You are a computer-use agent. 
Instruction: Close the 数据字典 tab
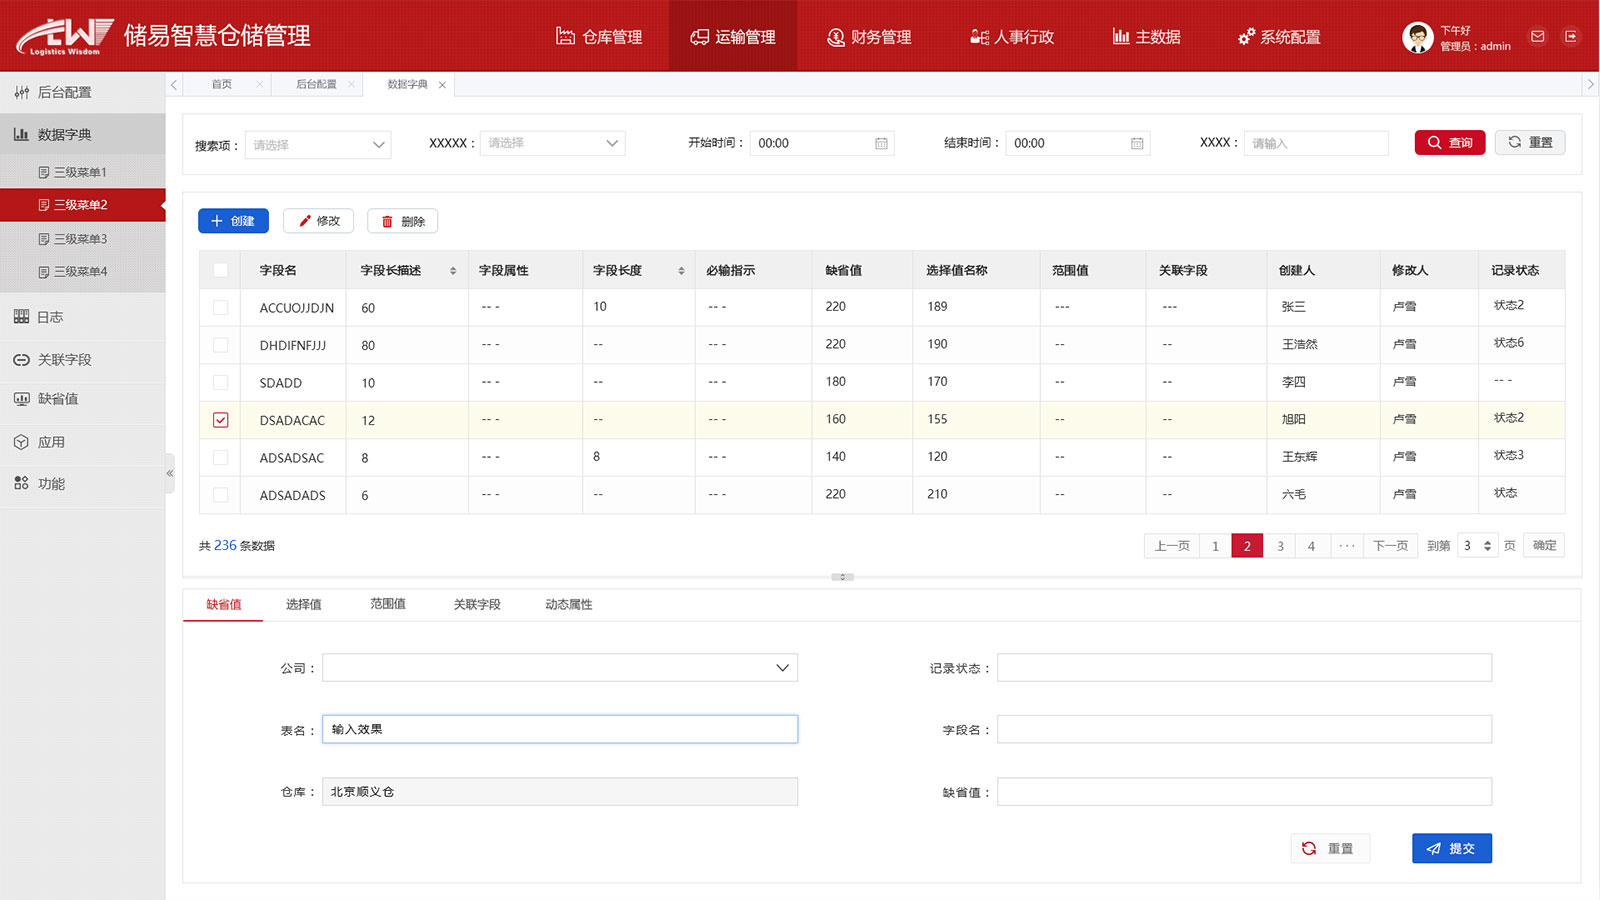(442, 85)
